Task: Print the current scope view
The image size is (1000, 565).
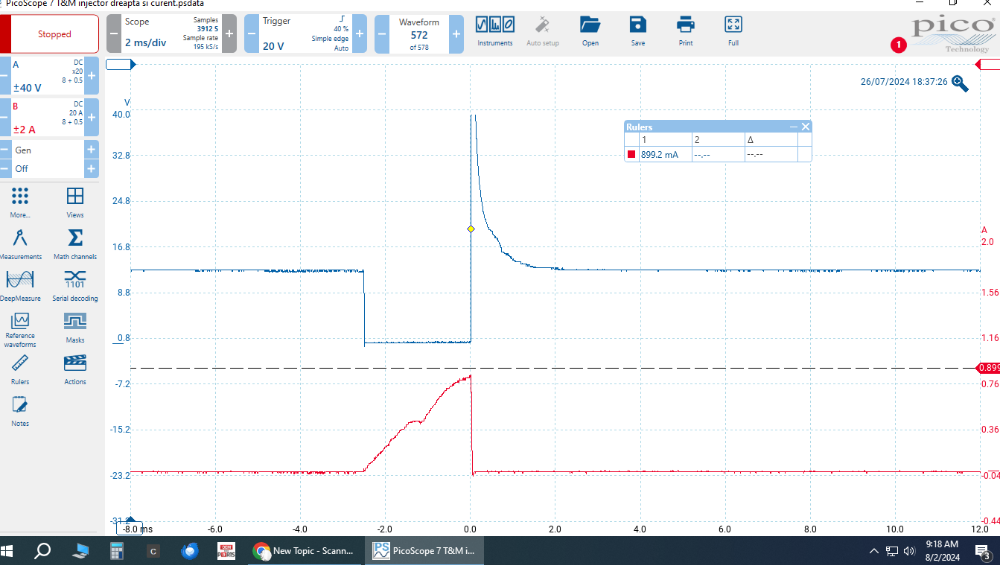Action: 685,29
